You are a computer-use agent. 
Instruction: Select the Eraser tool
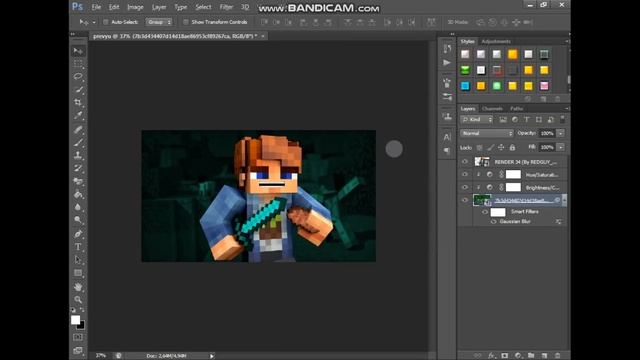pos(78,181)
